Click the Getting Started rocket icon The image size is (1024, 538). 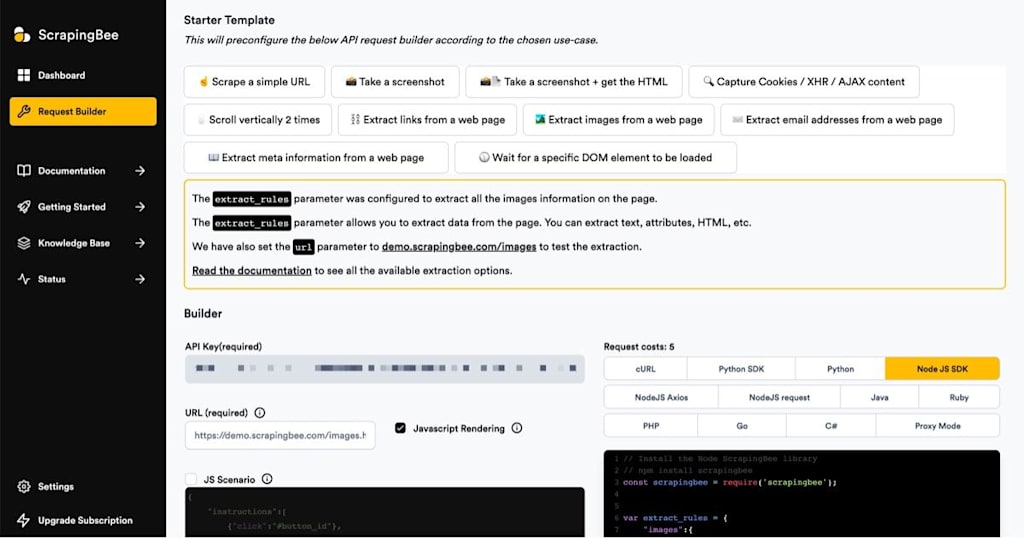point(24,207)
